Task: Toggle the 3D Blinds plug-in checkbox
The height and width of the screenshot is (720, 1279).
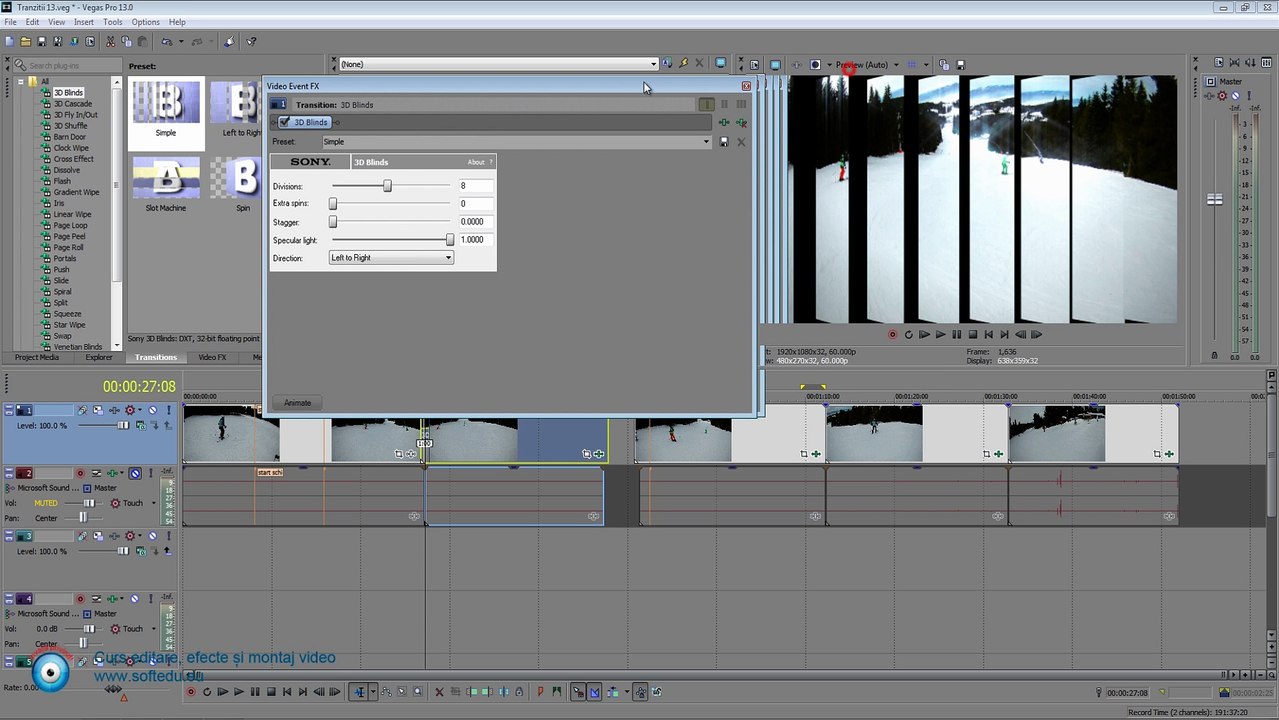Action: (x=285, y=122)
